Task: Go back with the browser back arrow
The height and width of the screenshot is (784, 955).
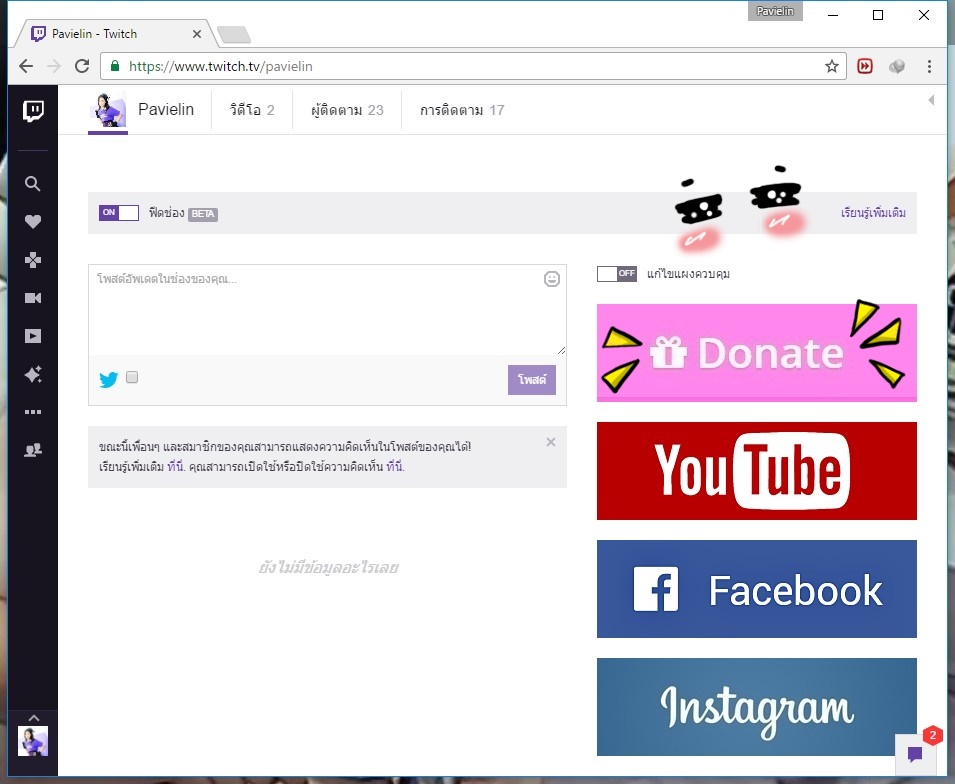Action: (x=26, y=66)
